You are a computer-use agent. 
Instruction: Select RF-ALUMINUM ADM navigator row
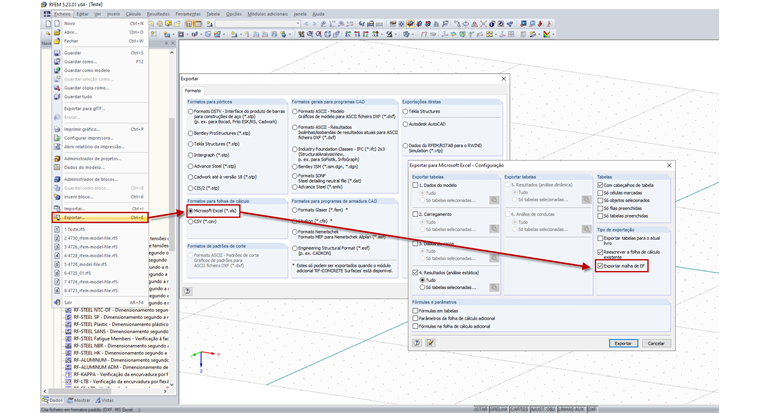click(116, 367)
